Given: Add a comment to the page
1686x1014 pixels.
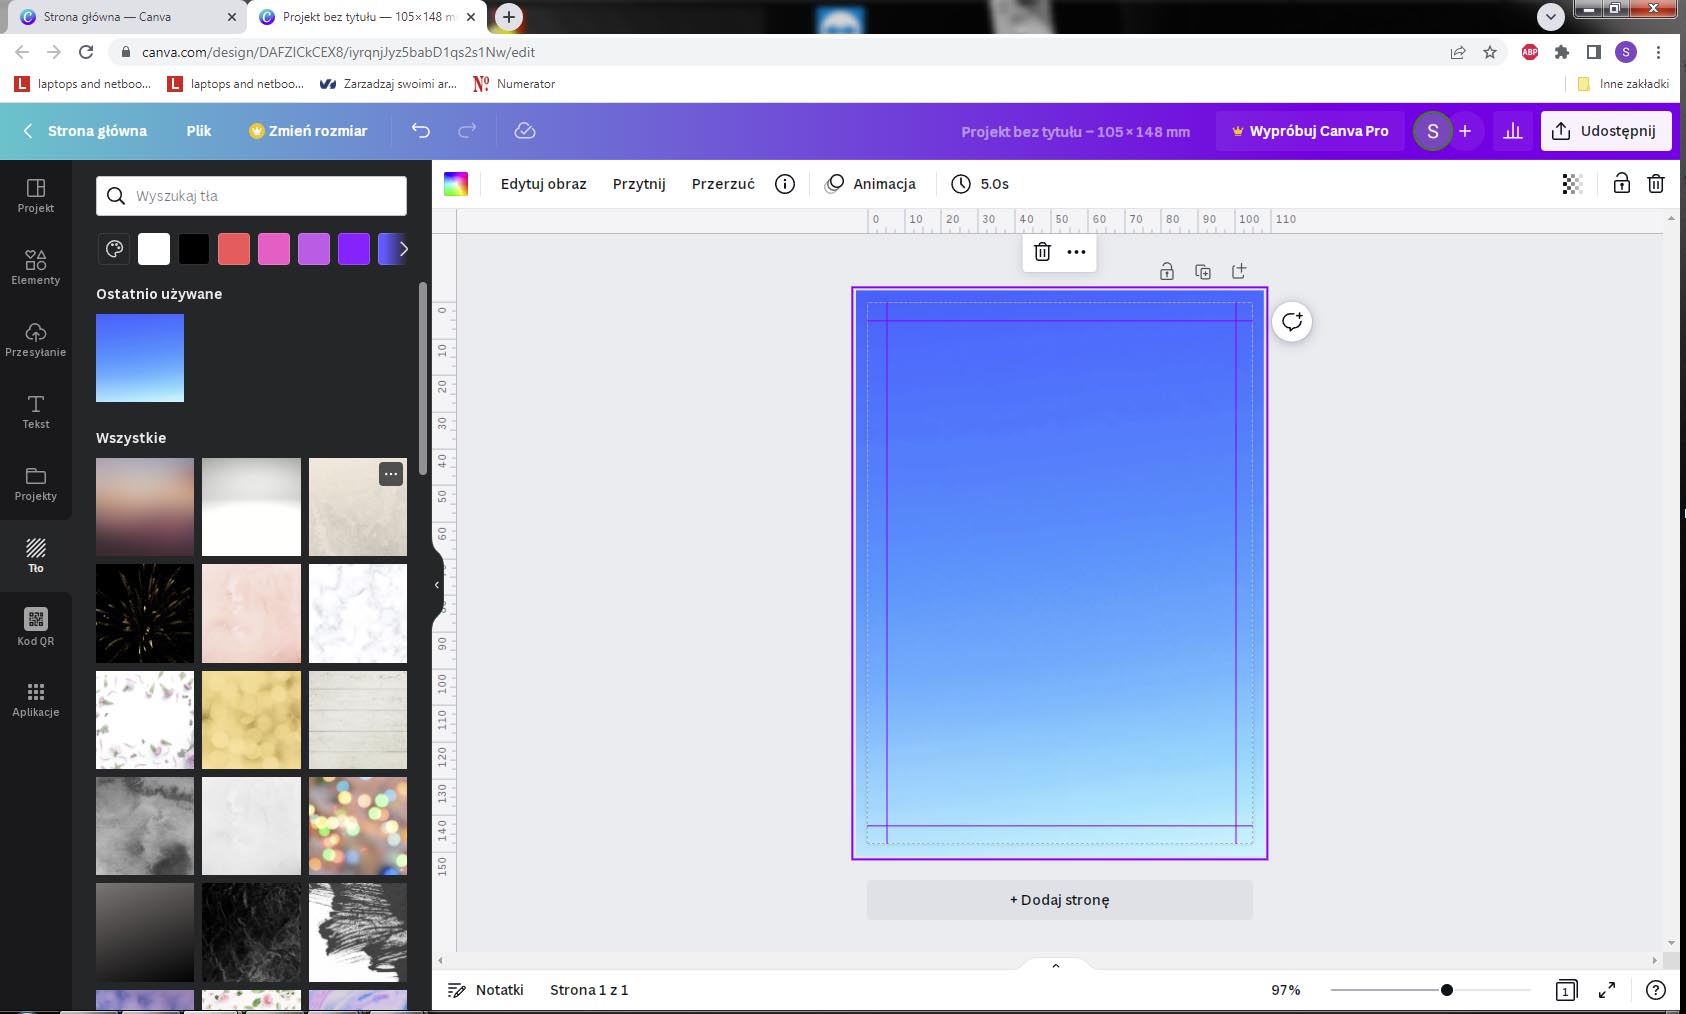Looking at the screenshot, I should [x=1292, y=322].
